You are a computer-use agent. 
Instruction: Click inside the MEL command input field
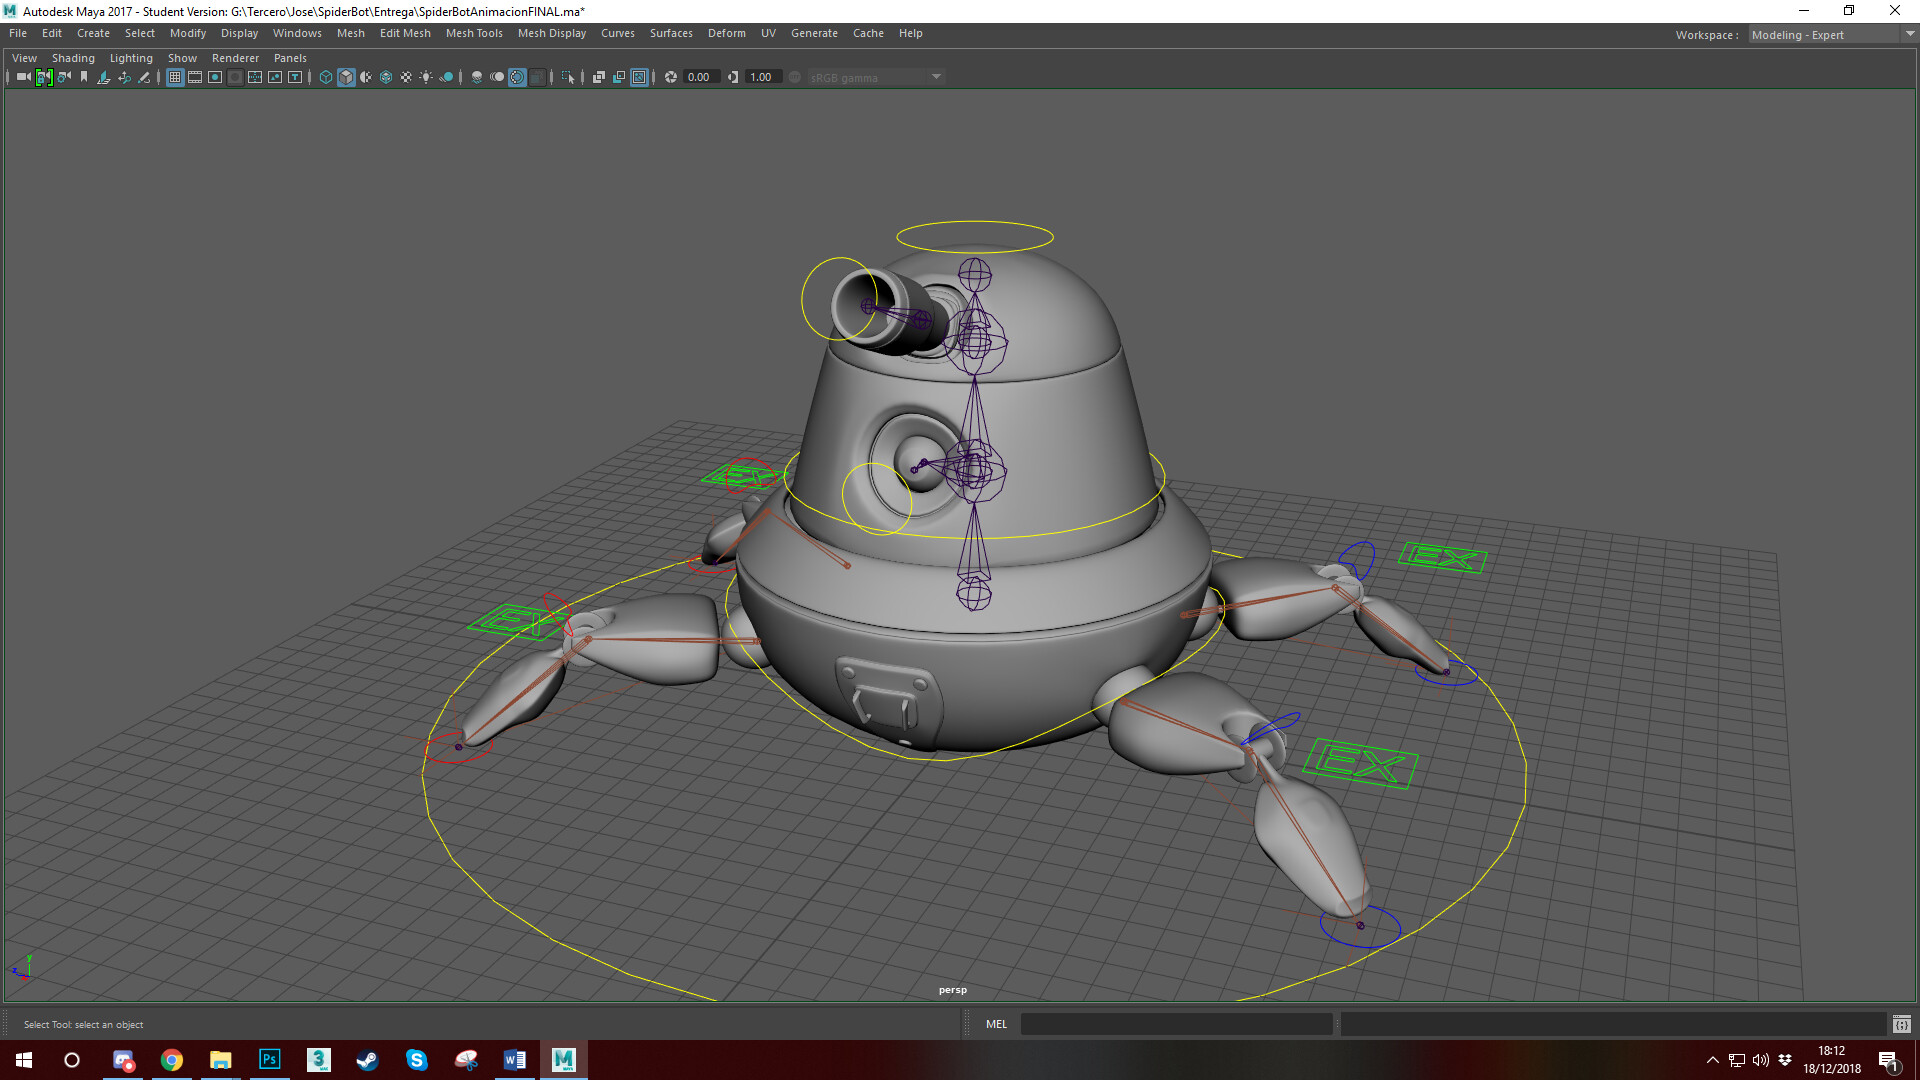[1175, 1024]
